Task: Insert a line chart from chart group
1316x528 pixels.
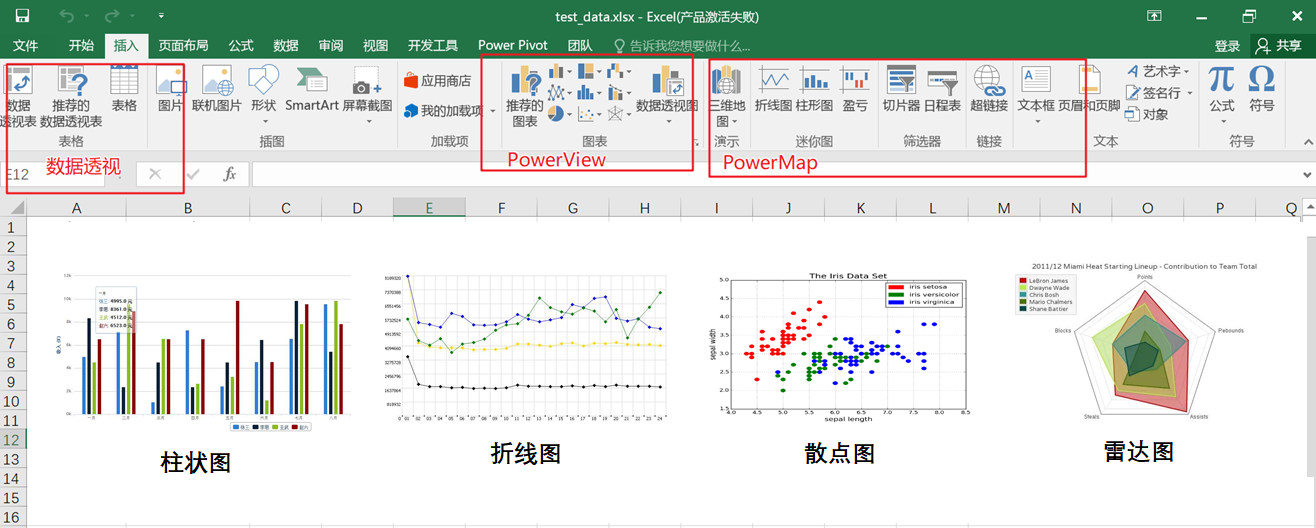Action: click(560, 93)
